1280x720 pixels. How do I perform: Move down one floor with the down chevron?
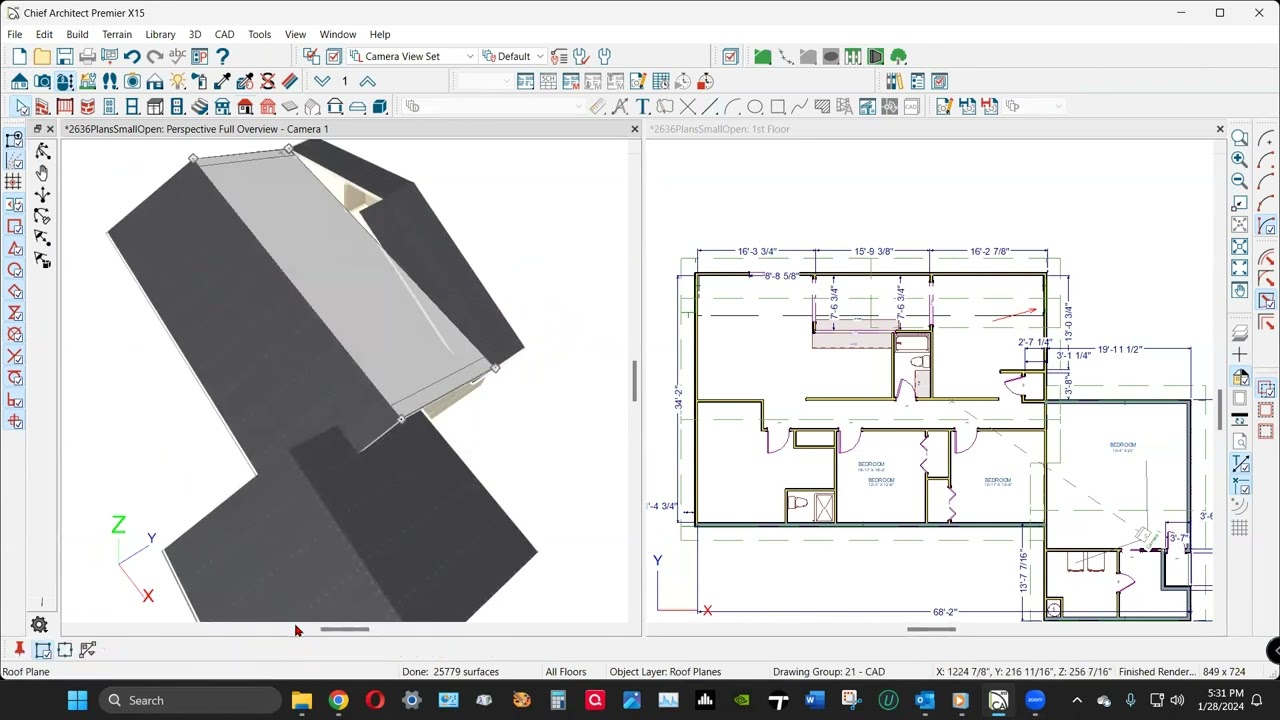pyautogui.click(x=322, y=81)
